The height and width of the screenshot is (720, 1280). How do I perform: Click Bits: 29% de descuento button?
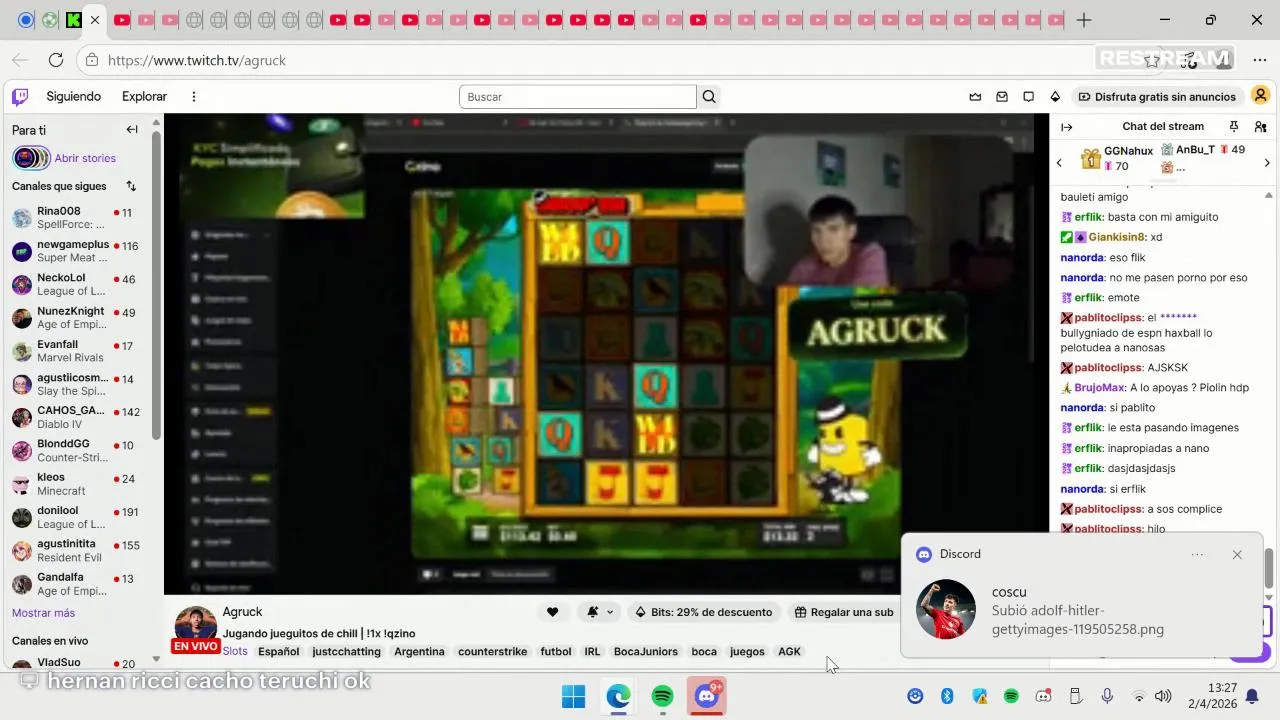[704, 612]
